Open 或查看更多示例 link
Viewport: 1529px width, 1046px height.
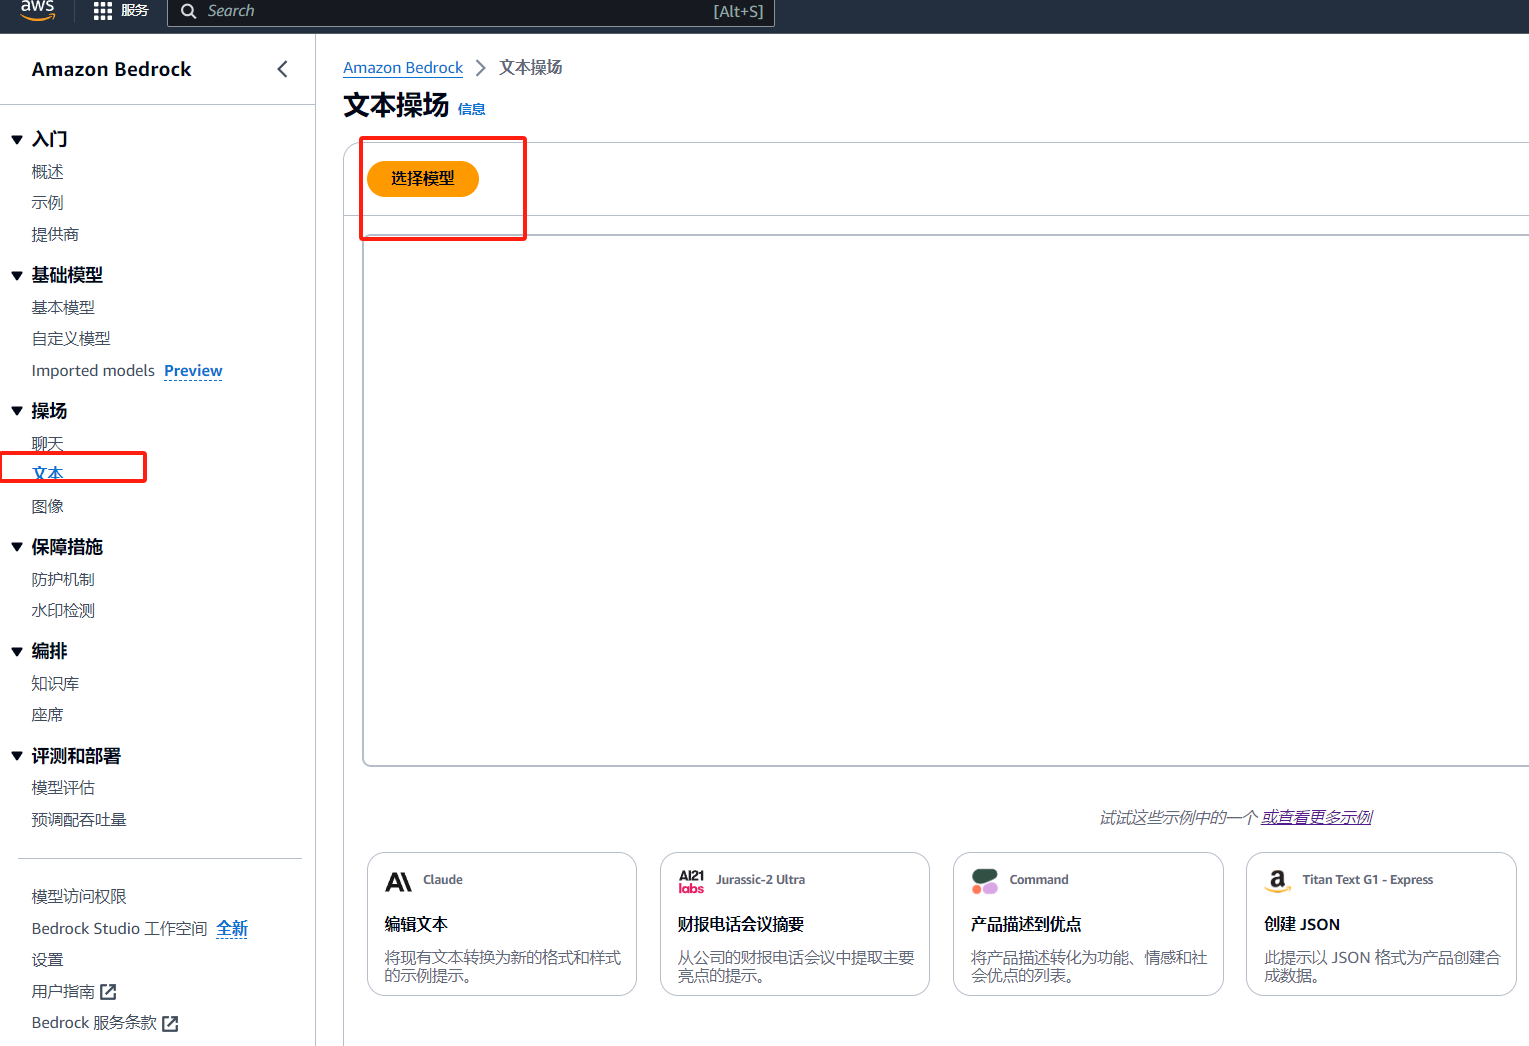(x=1317, y=818)
